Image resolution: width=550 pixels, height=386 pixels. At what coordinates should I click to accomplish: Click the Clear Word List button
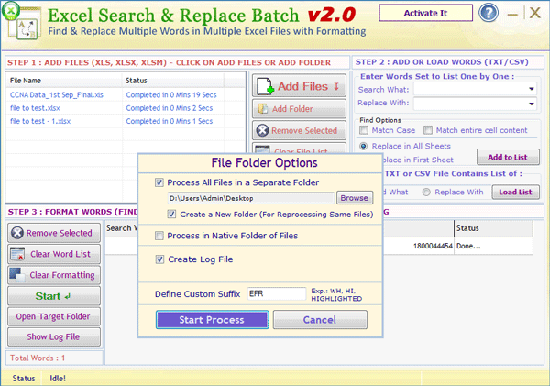pyautogui.click(x=54, y=254)
